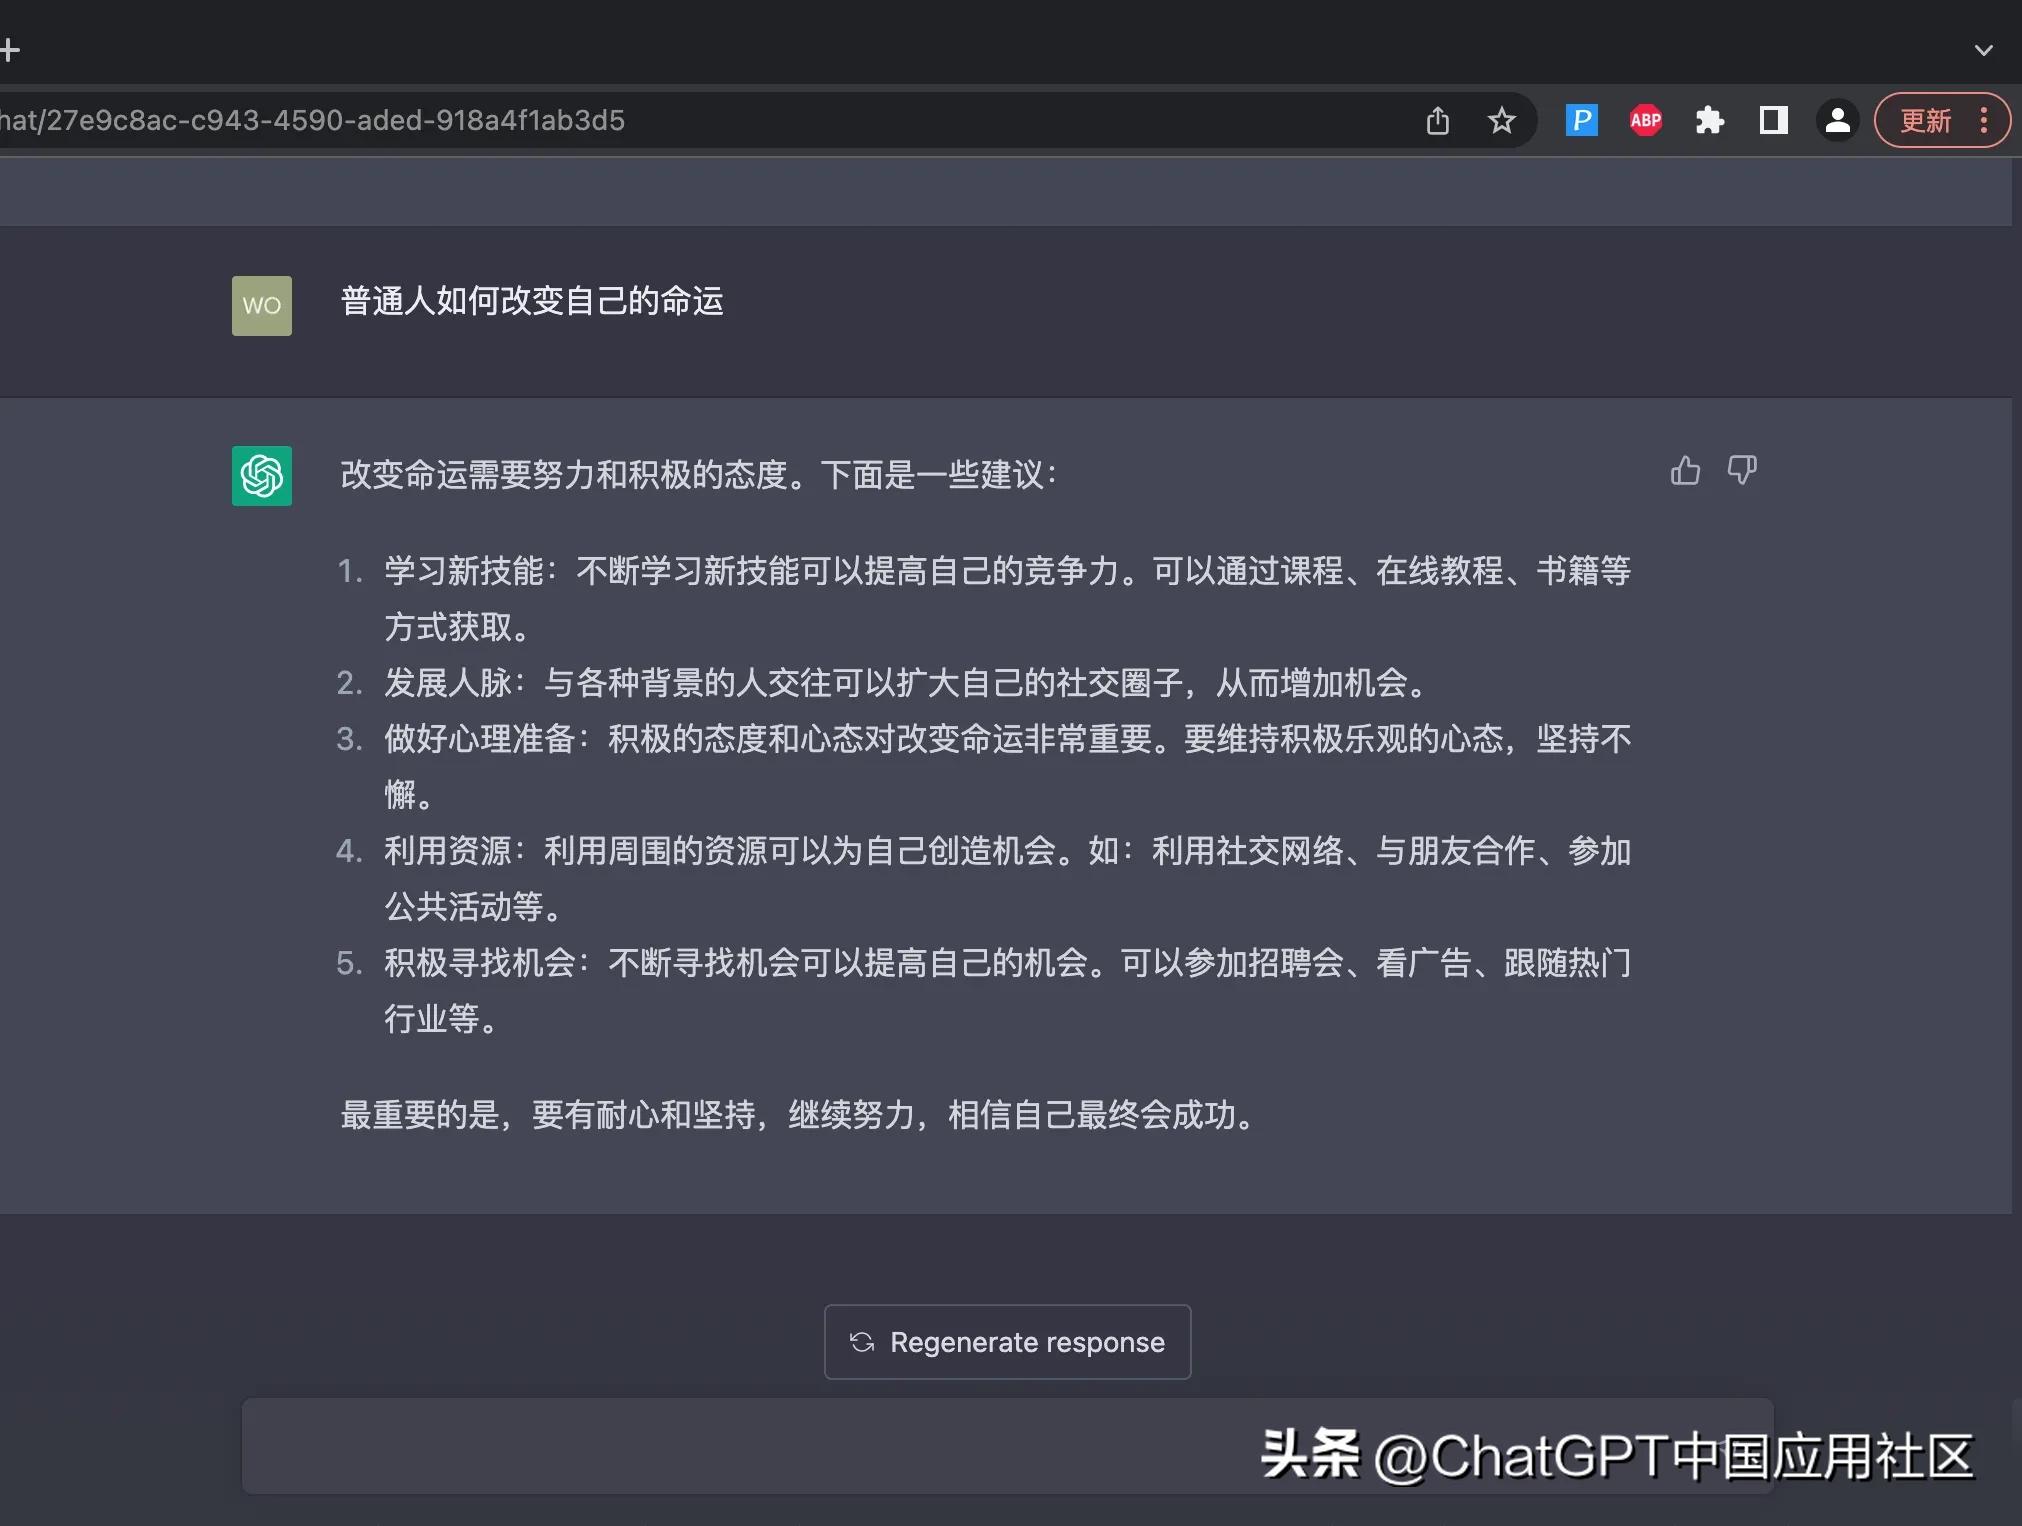Image resolution: width=2022 pixels, height=1526 pixels.
Task: Click the WO user avatar
Action: point(262,305)
